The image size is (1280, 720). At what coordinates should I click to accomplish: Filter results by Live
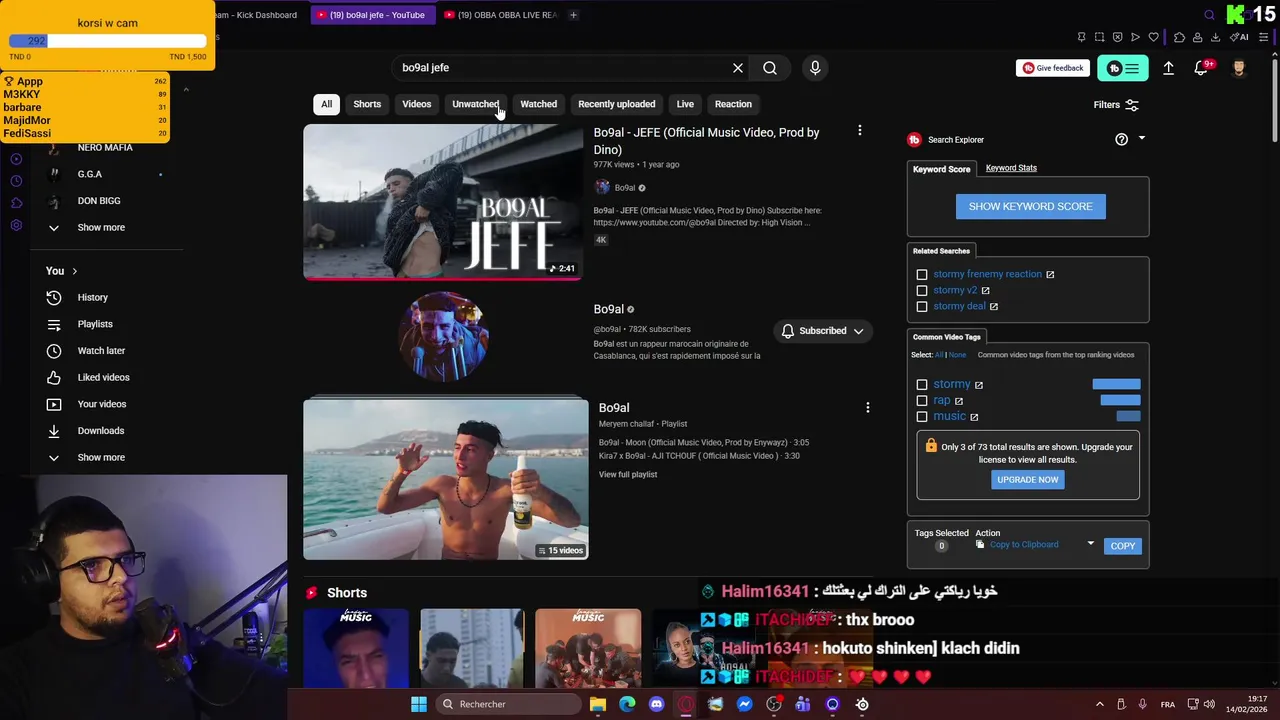(x=685, y=104)
